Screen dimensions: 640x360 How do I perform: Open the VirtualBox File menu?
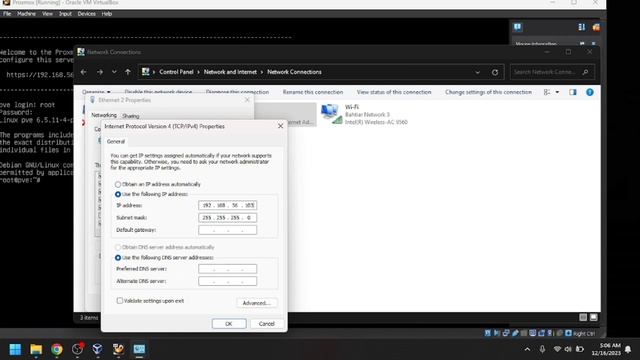[7, 14]
